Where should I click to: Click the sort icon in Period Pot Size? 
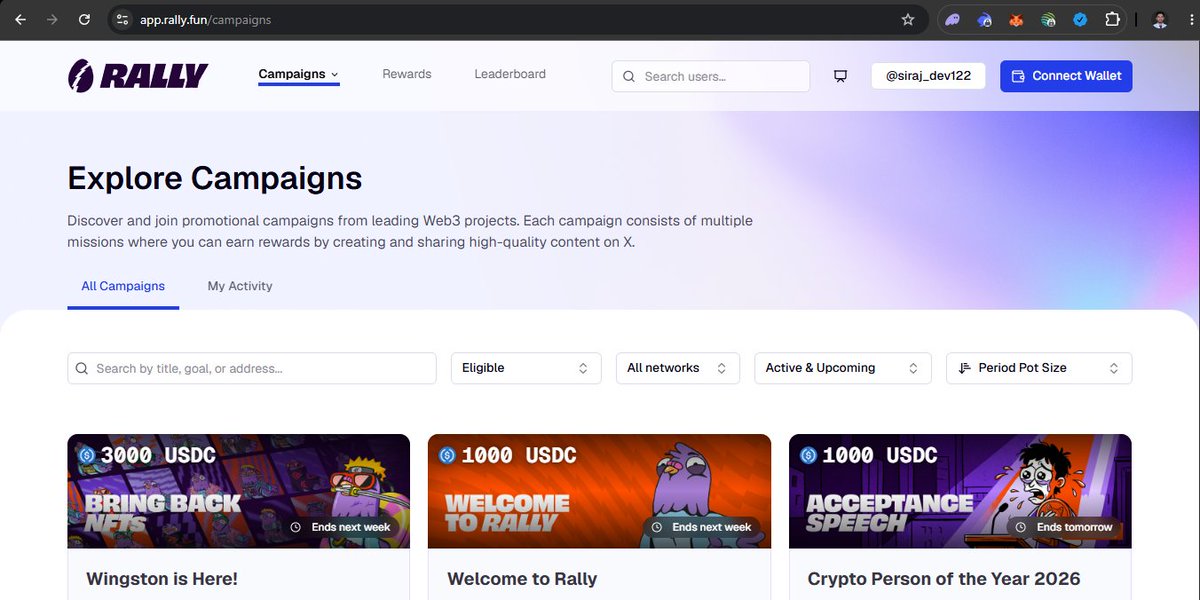[965, 368]
